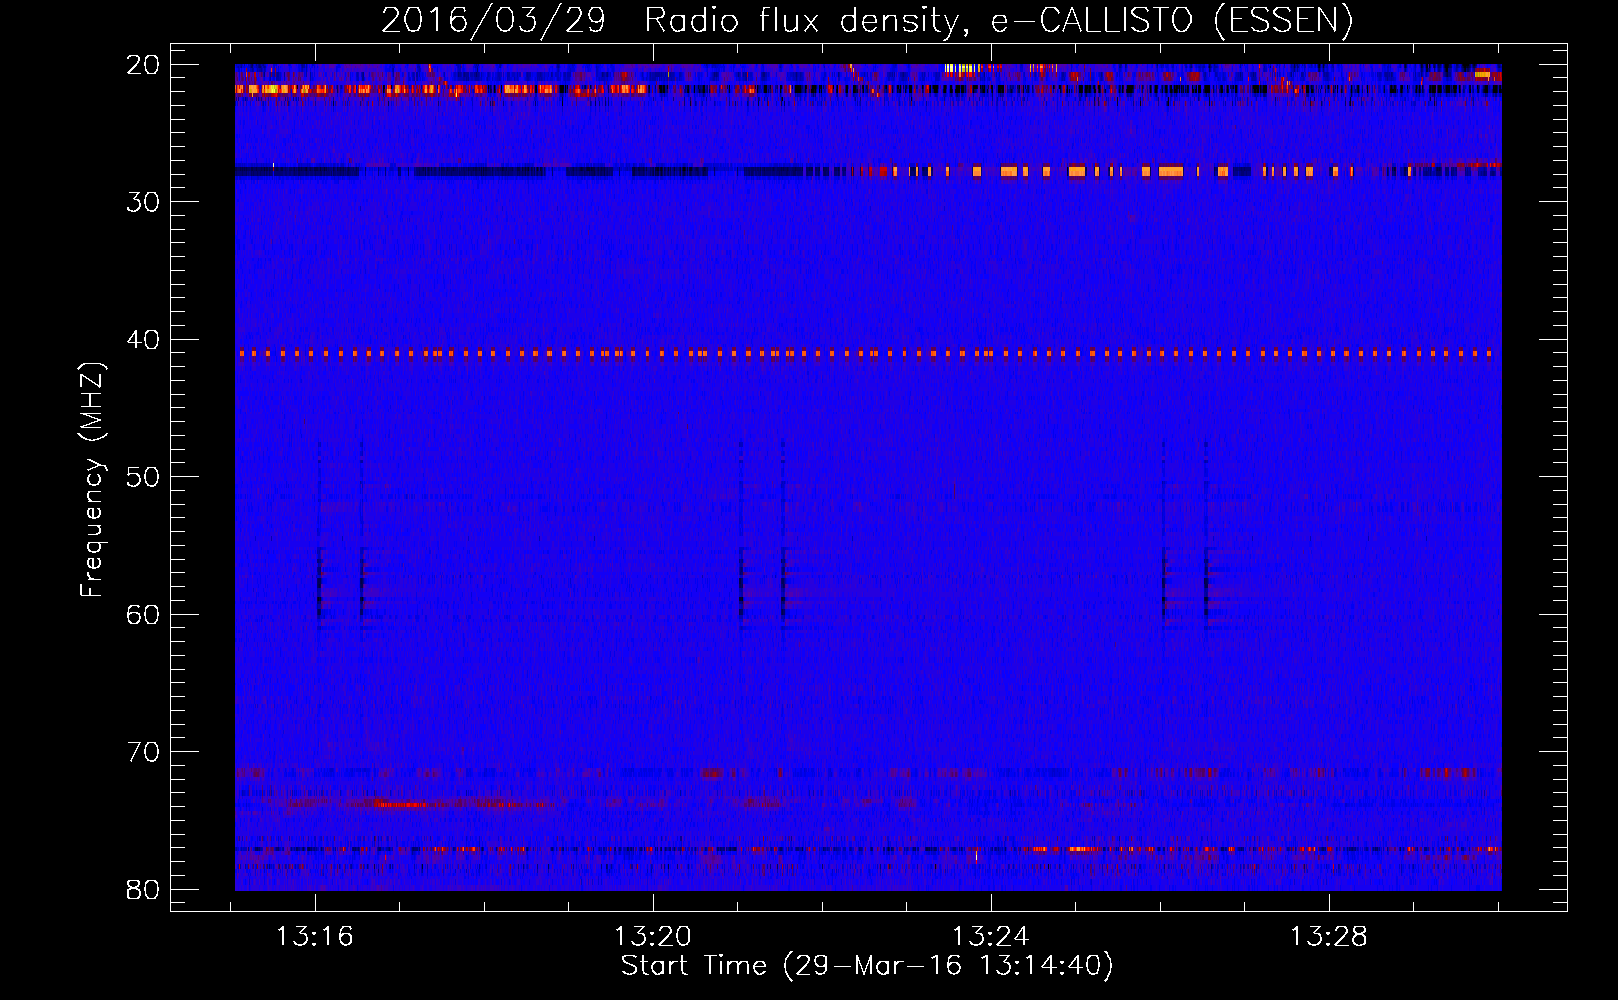
Task: Click the 20 frequency tick label
Action: tap(144, 65)
